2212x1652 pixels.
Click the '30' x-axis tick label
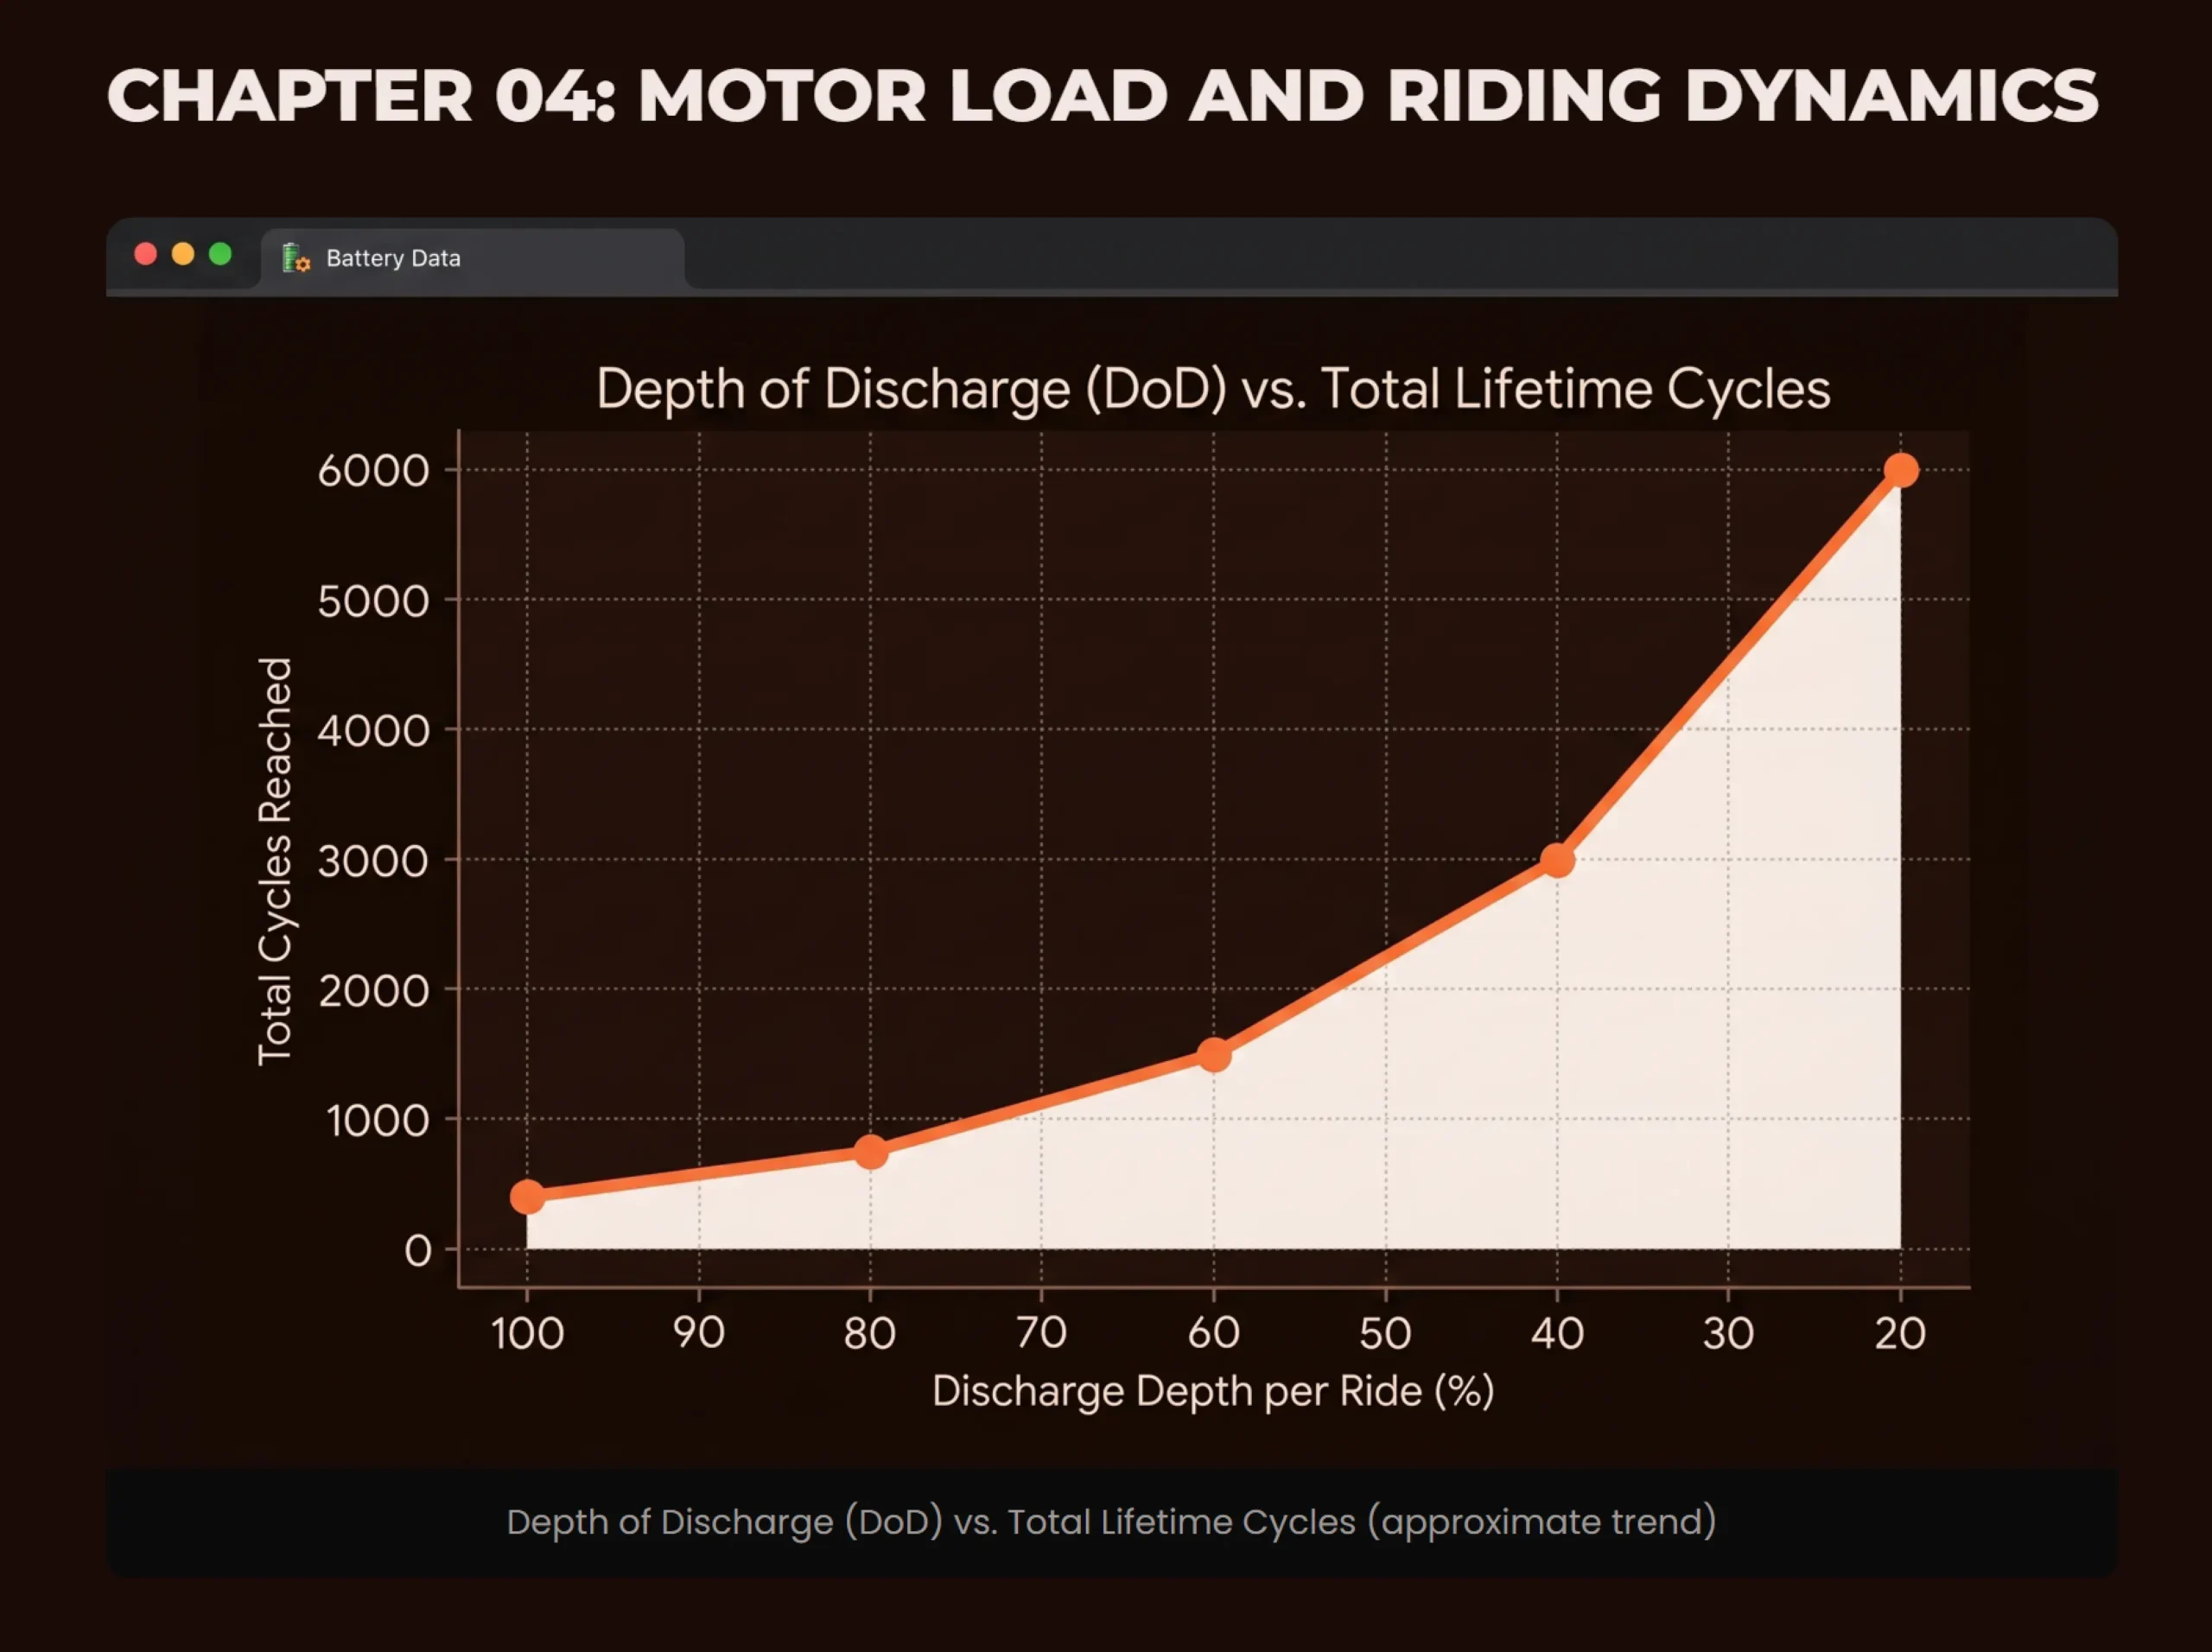(x=1729, y=1333)
